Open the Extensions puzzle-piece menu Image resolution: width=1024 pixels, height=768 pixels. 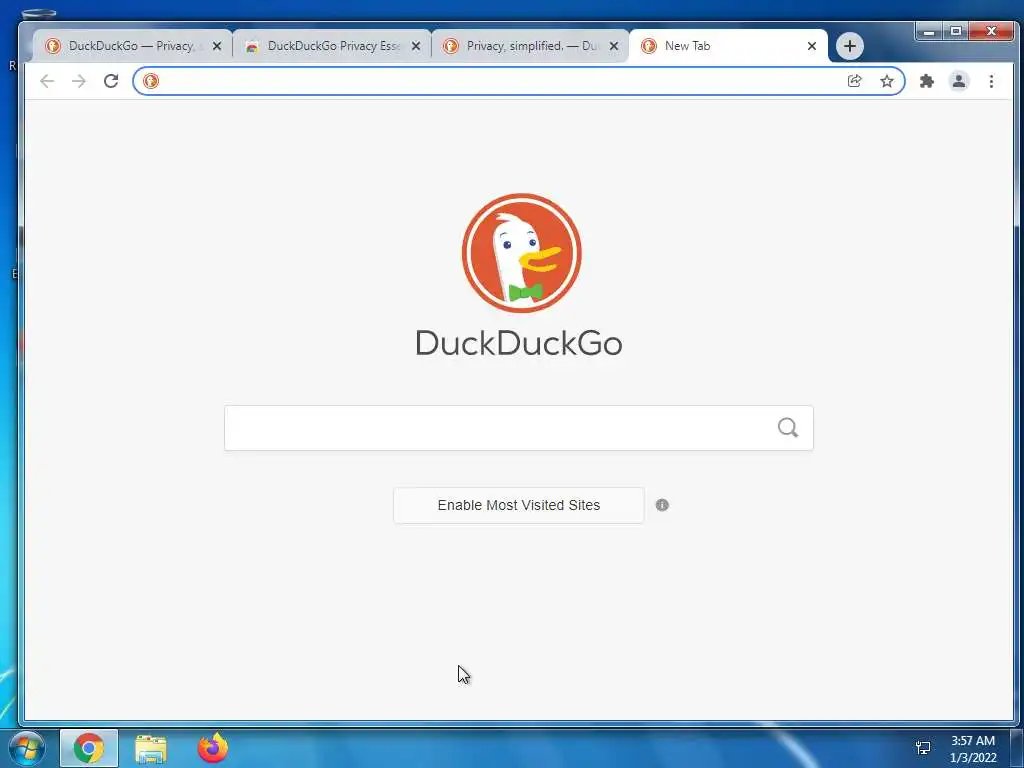tap(926, 81)
